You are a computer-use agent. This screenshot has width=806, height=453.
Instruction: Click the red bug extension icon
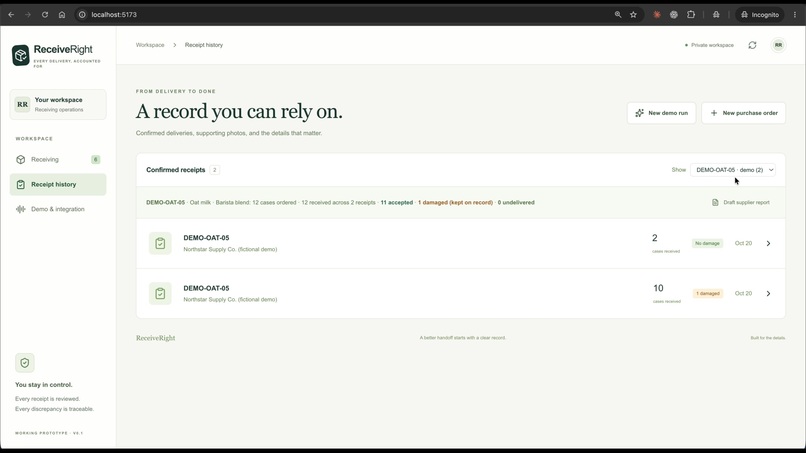pyautogui.click(x=657, y=15)
